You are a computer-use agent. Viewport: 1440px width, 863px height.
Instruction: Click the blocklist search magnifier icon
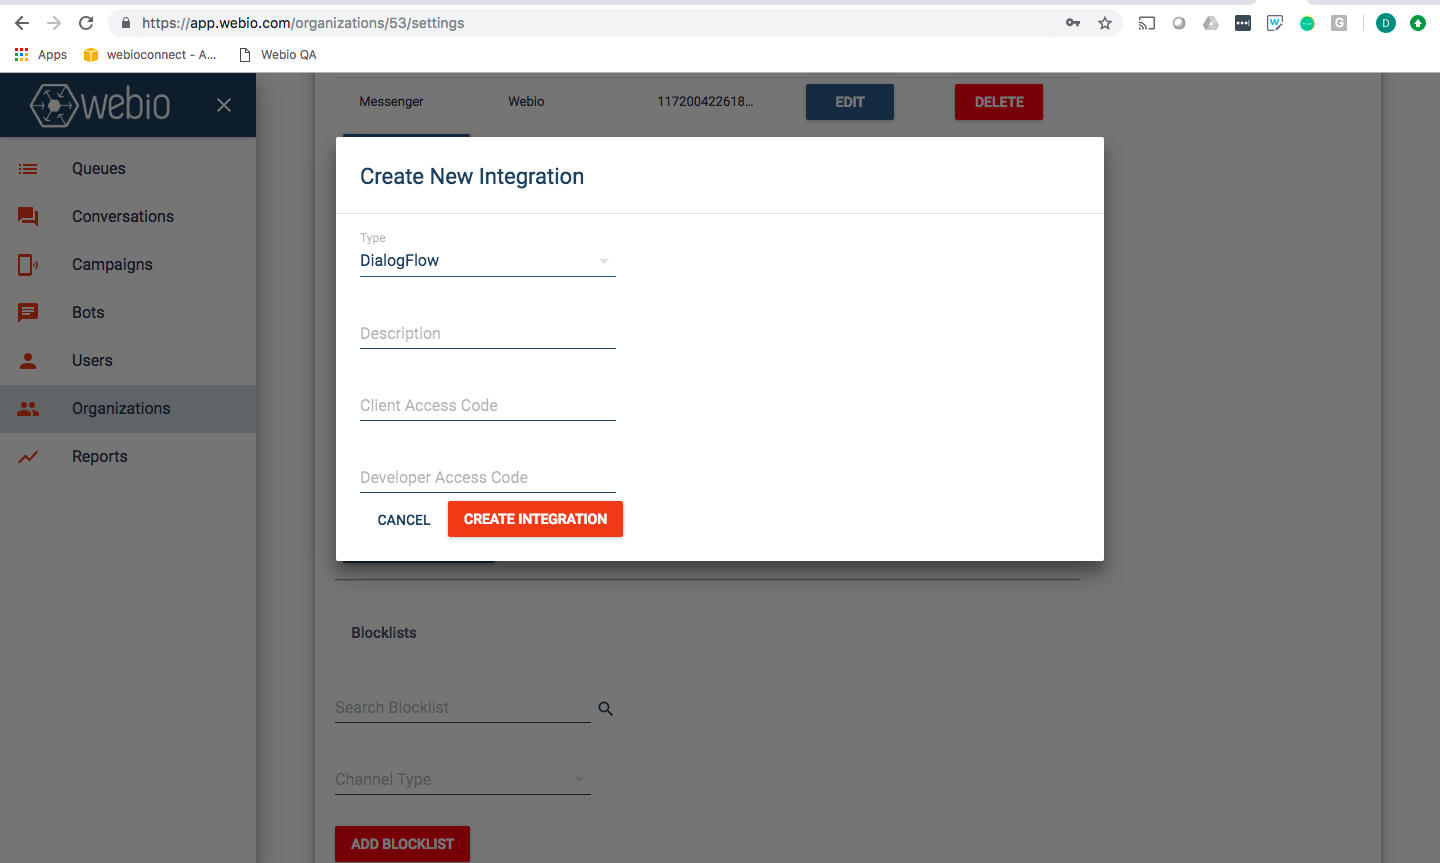605,709
